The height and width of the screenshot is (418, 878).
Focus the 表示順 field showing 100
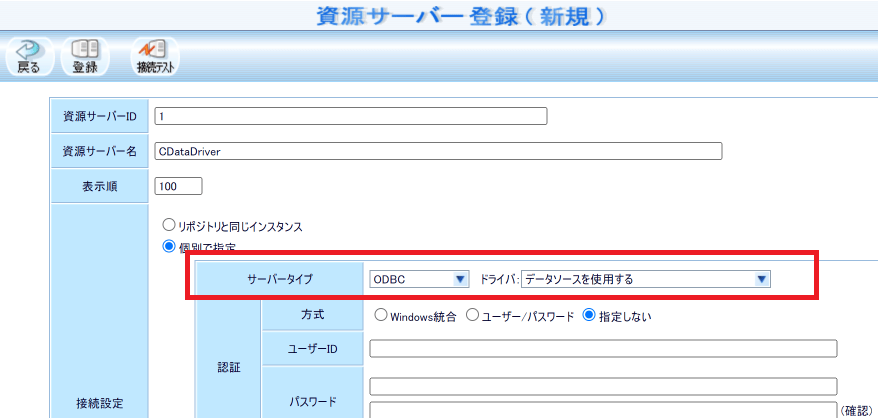pos(178,186)
